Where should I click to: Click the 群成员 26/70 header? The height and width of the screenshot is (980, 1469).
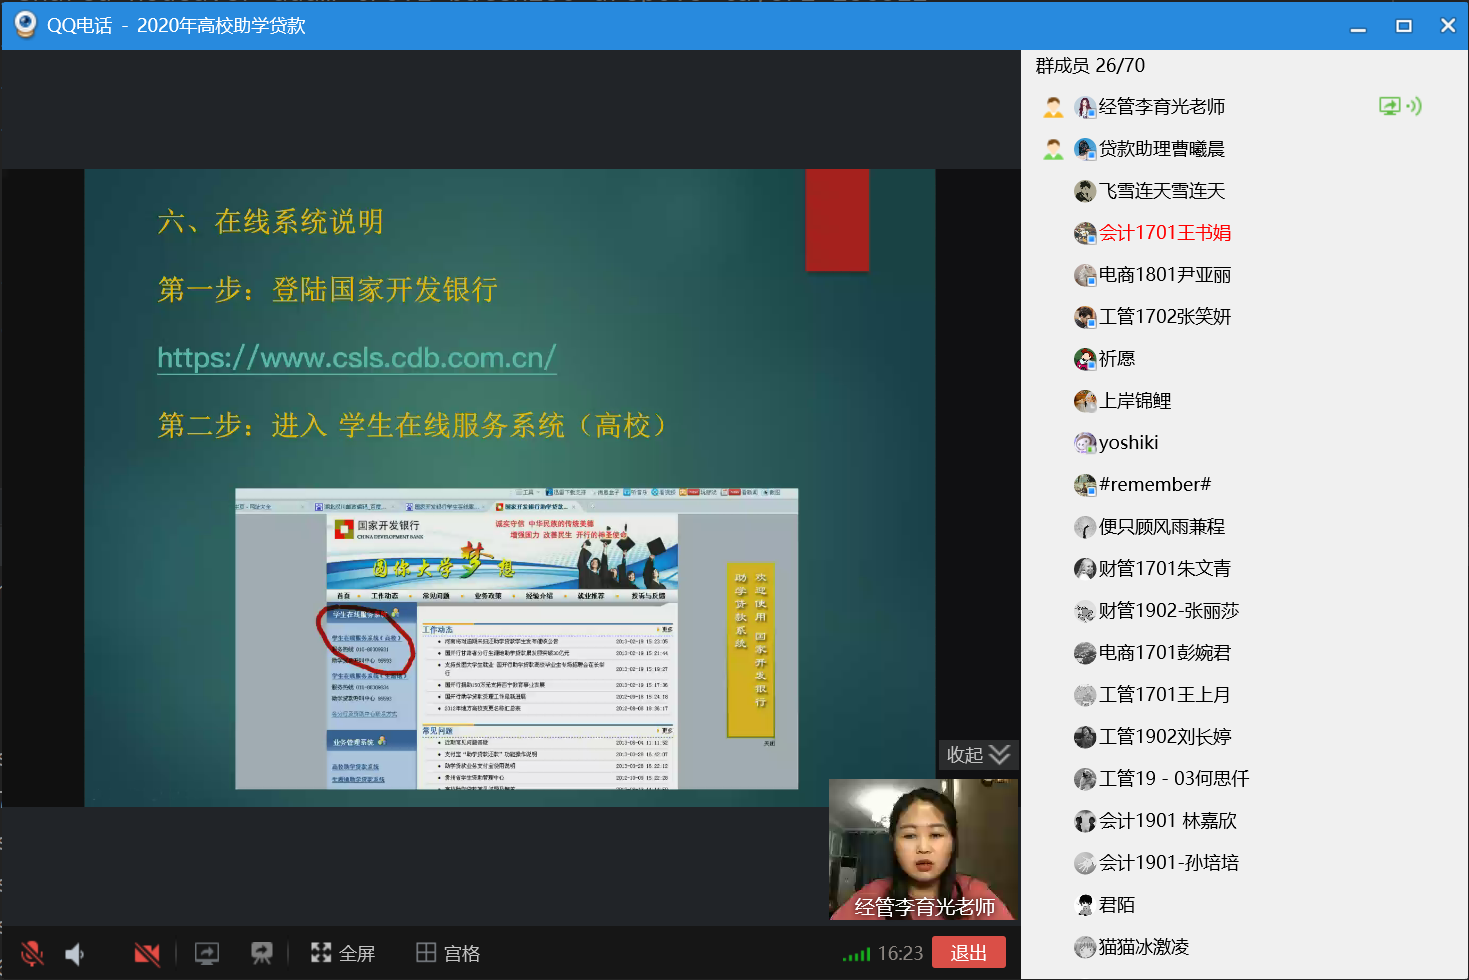coord(1090,66)
